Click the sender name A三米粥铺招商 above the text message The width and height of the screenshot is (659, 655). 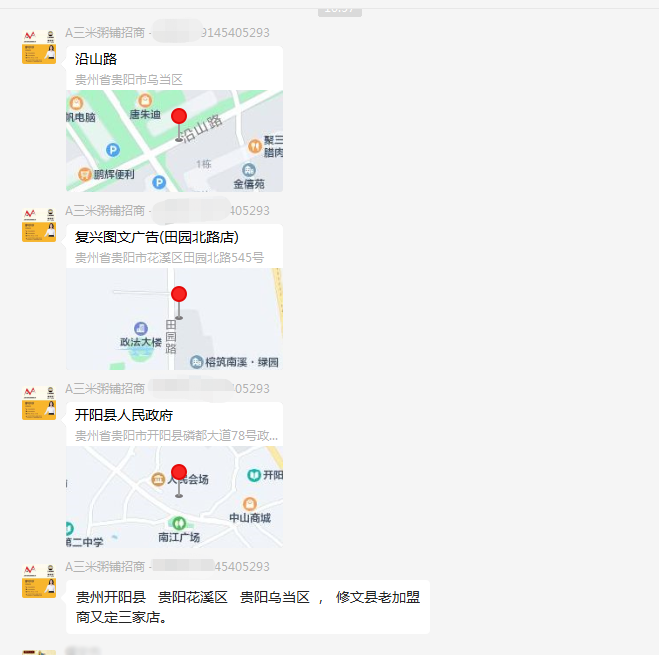(x=106, y=567)
